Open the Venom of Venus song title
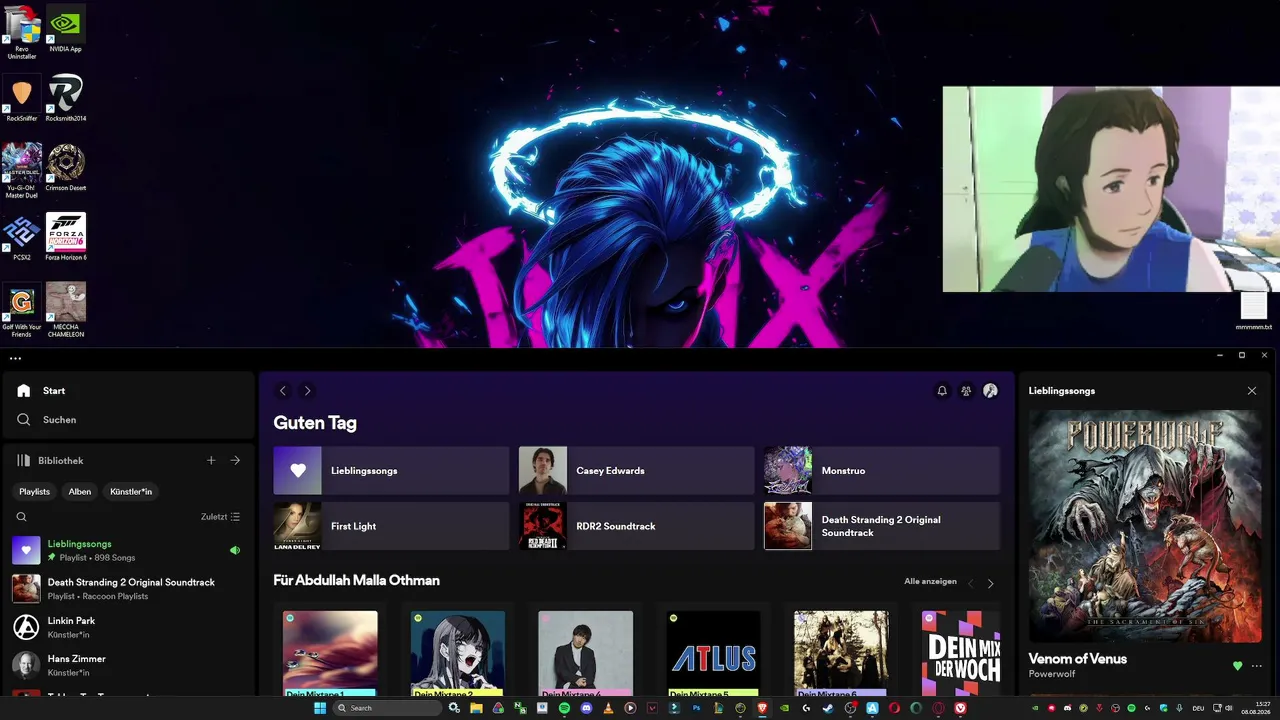The image size is (1280, 720). coord(1078,659)
